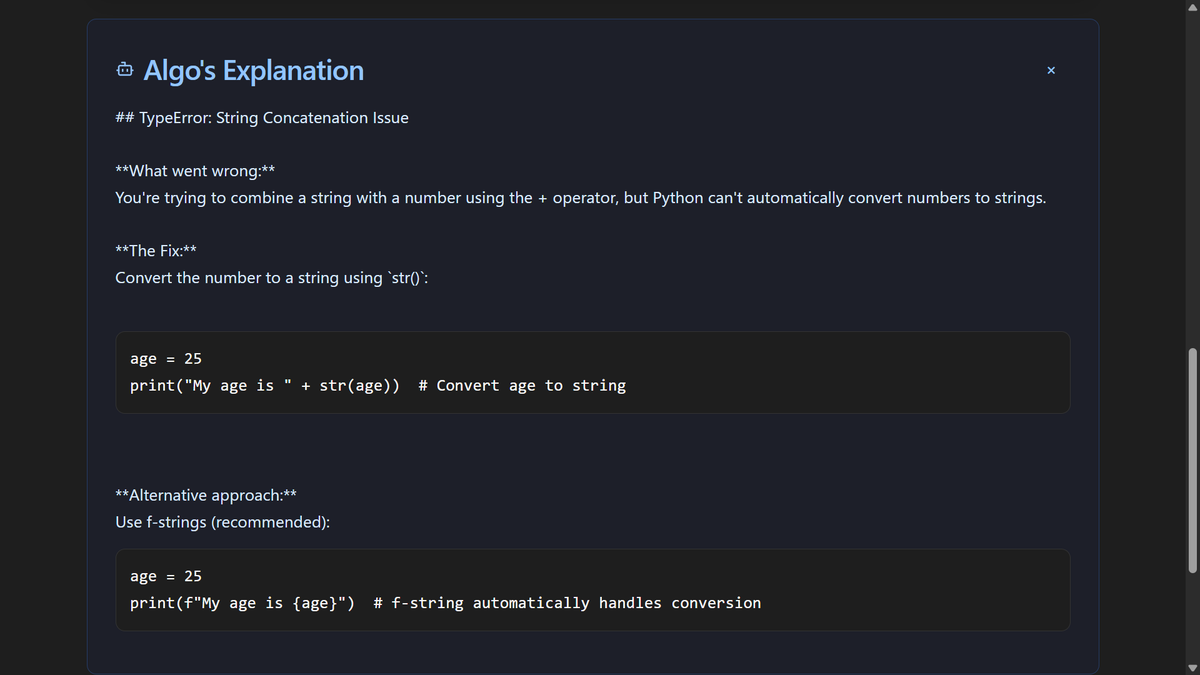This screenshot has width=1200, height=675.
Task: Click "Use f-strings (recommended):" line
Action: point(223,522)
